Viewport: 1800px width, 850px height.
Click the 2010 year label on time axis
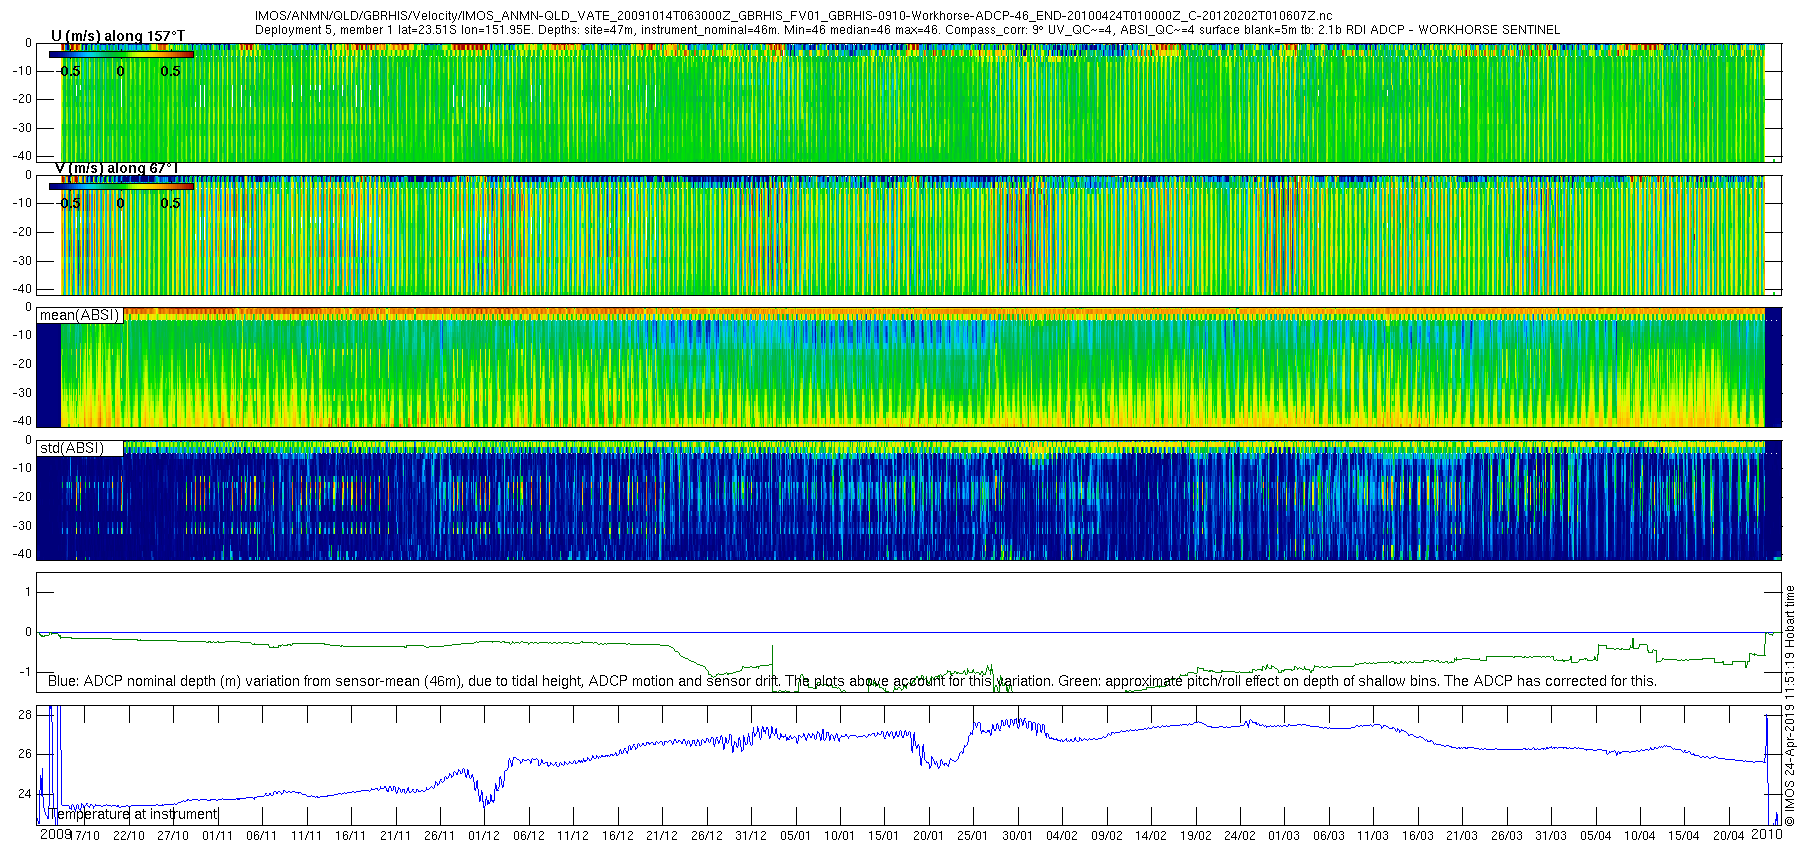(x=1767, y=835)
